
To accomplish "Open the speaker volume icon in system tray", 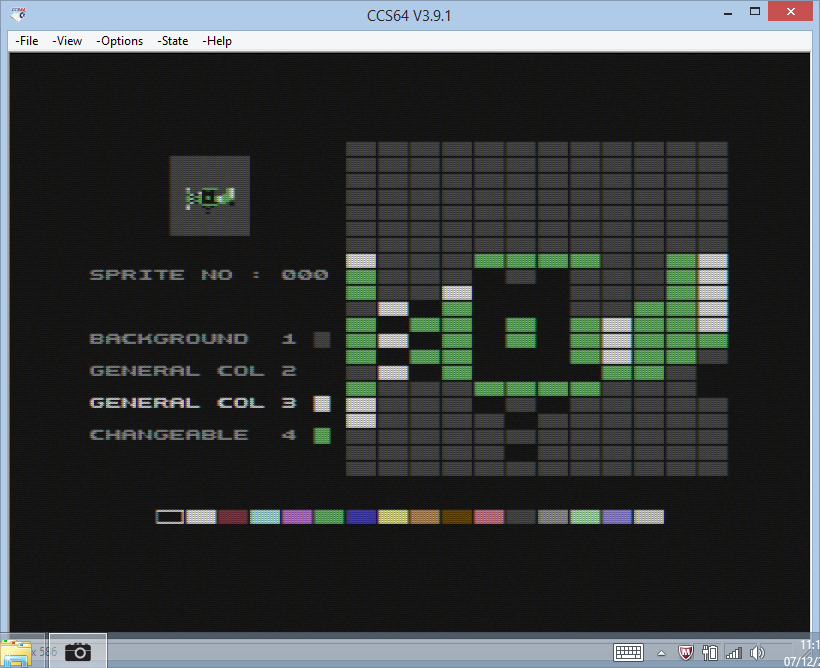I will coord(756,653).
